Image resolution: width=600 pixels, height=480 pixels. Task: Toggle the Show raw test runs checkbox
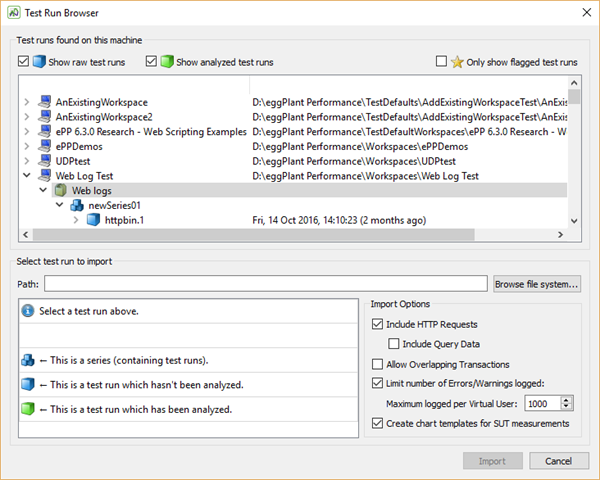click(x=23, y=61)
